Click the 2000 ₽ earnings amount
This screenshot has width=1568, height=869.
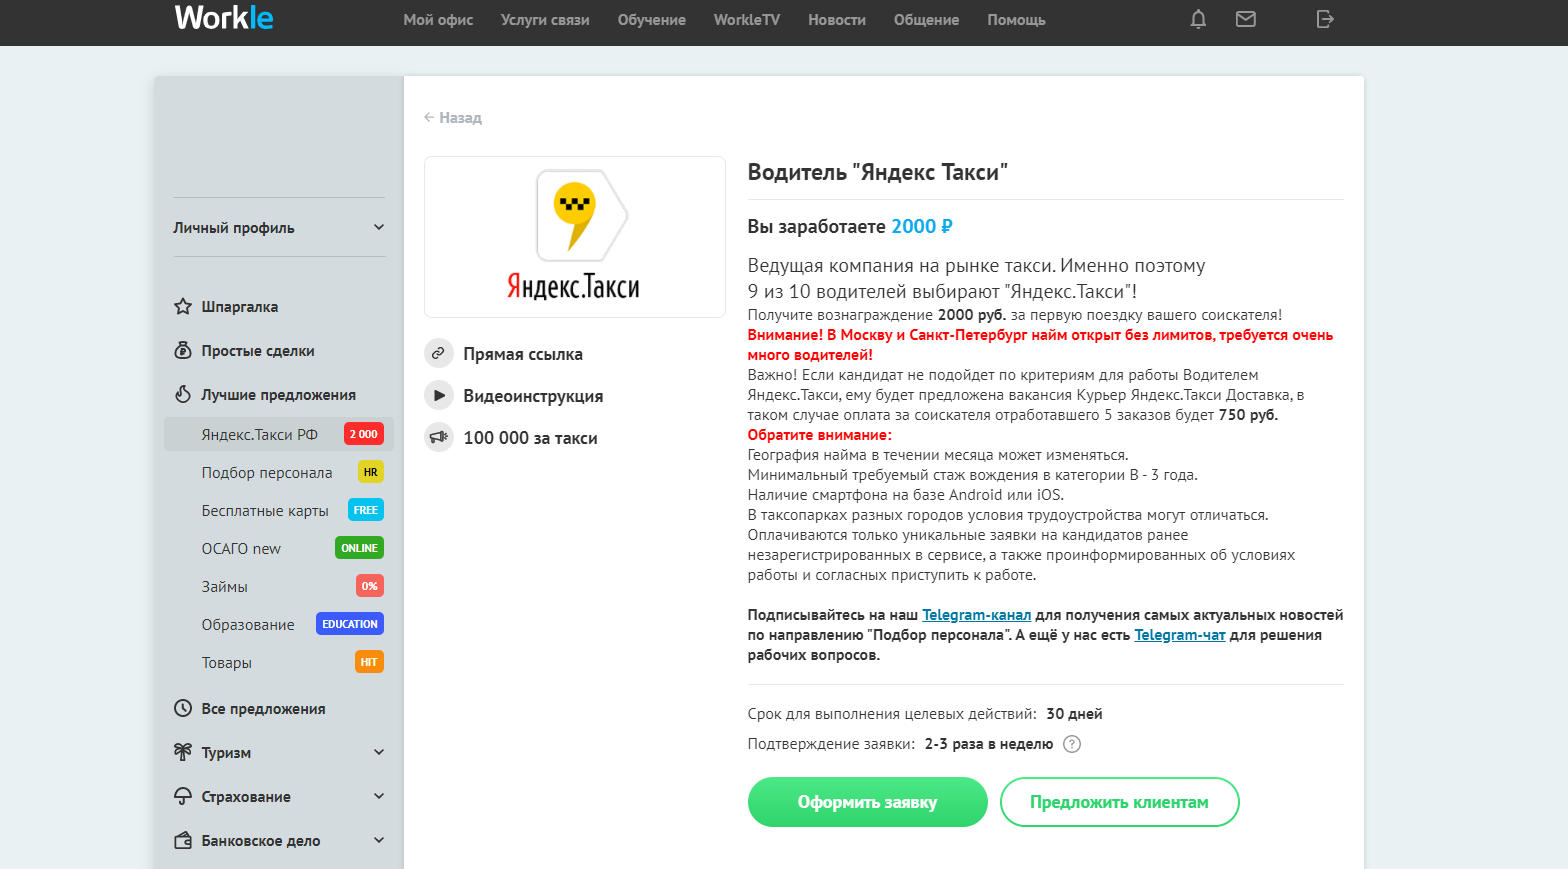(921, 226)
